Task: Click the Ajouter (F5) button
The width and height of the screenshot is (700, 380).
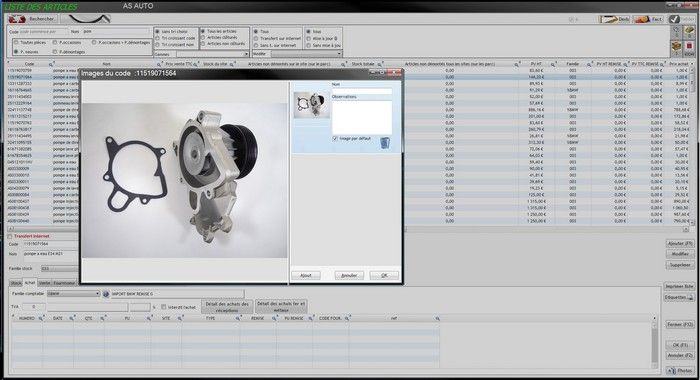Action: point(680,244)
